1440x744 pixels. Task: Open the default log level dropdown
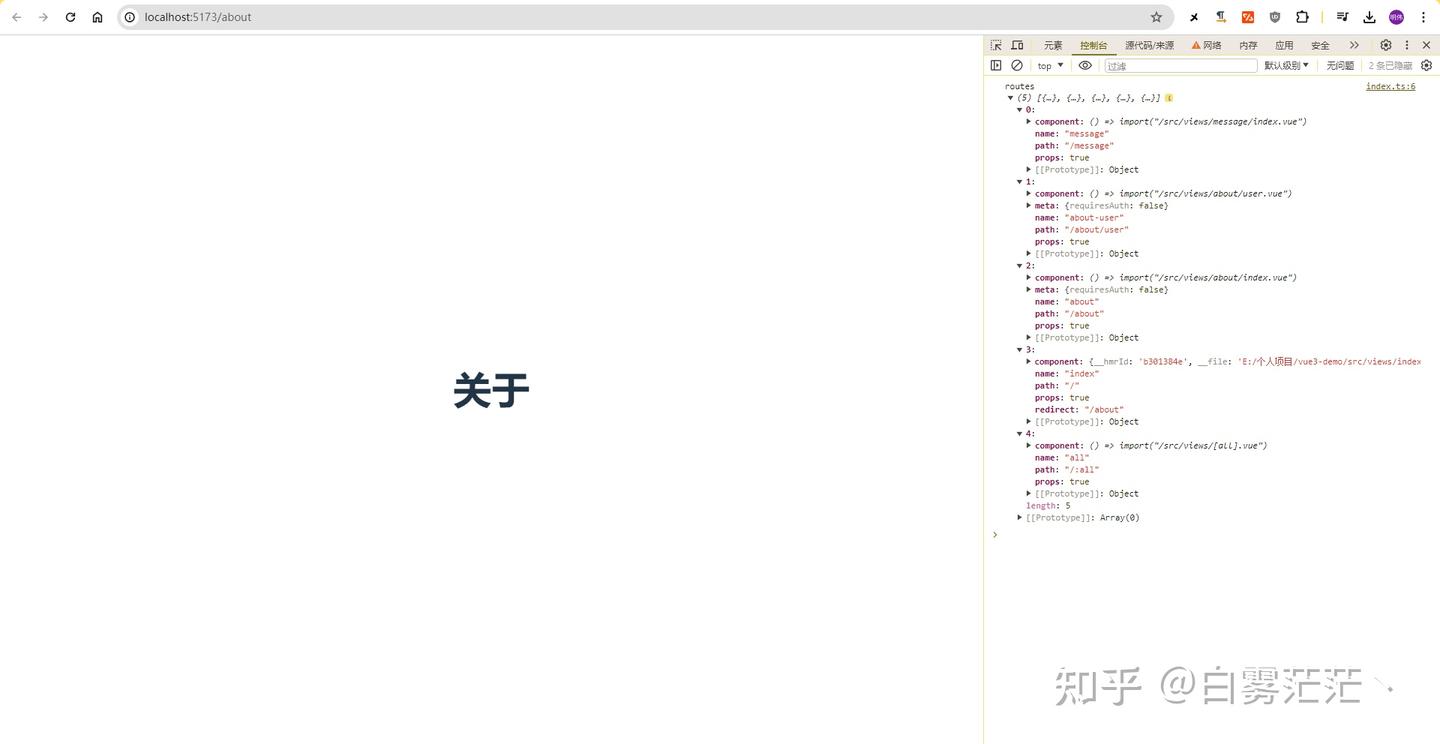(1286, 65)
